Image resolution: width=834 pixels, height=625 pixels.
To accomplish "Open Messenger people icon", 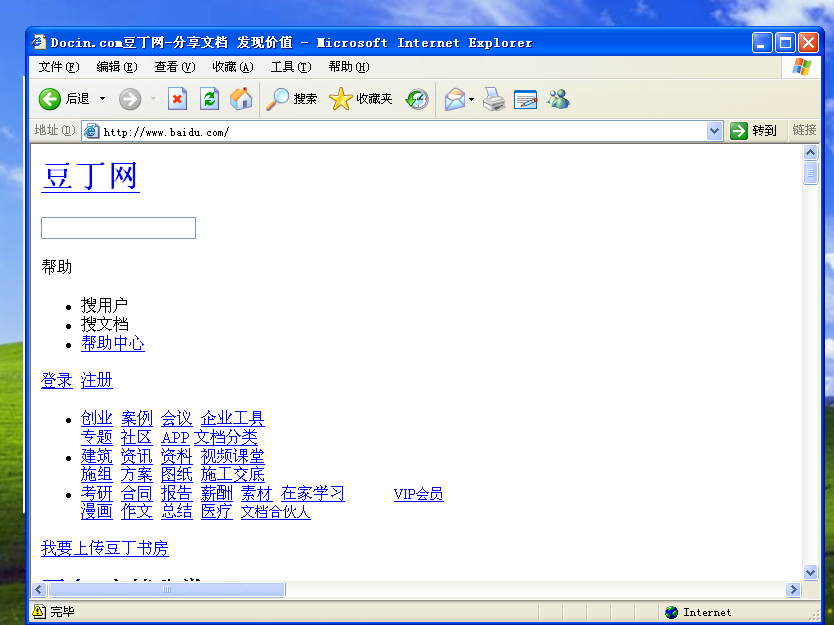I will 558,99.
